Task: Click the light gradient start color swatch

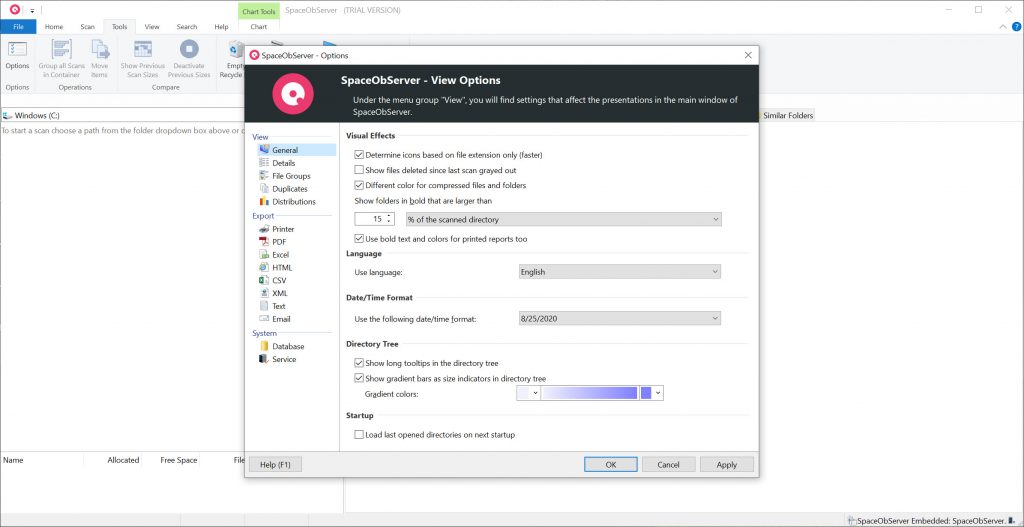Action: (524, 393)
